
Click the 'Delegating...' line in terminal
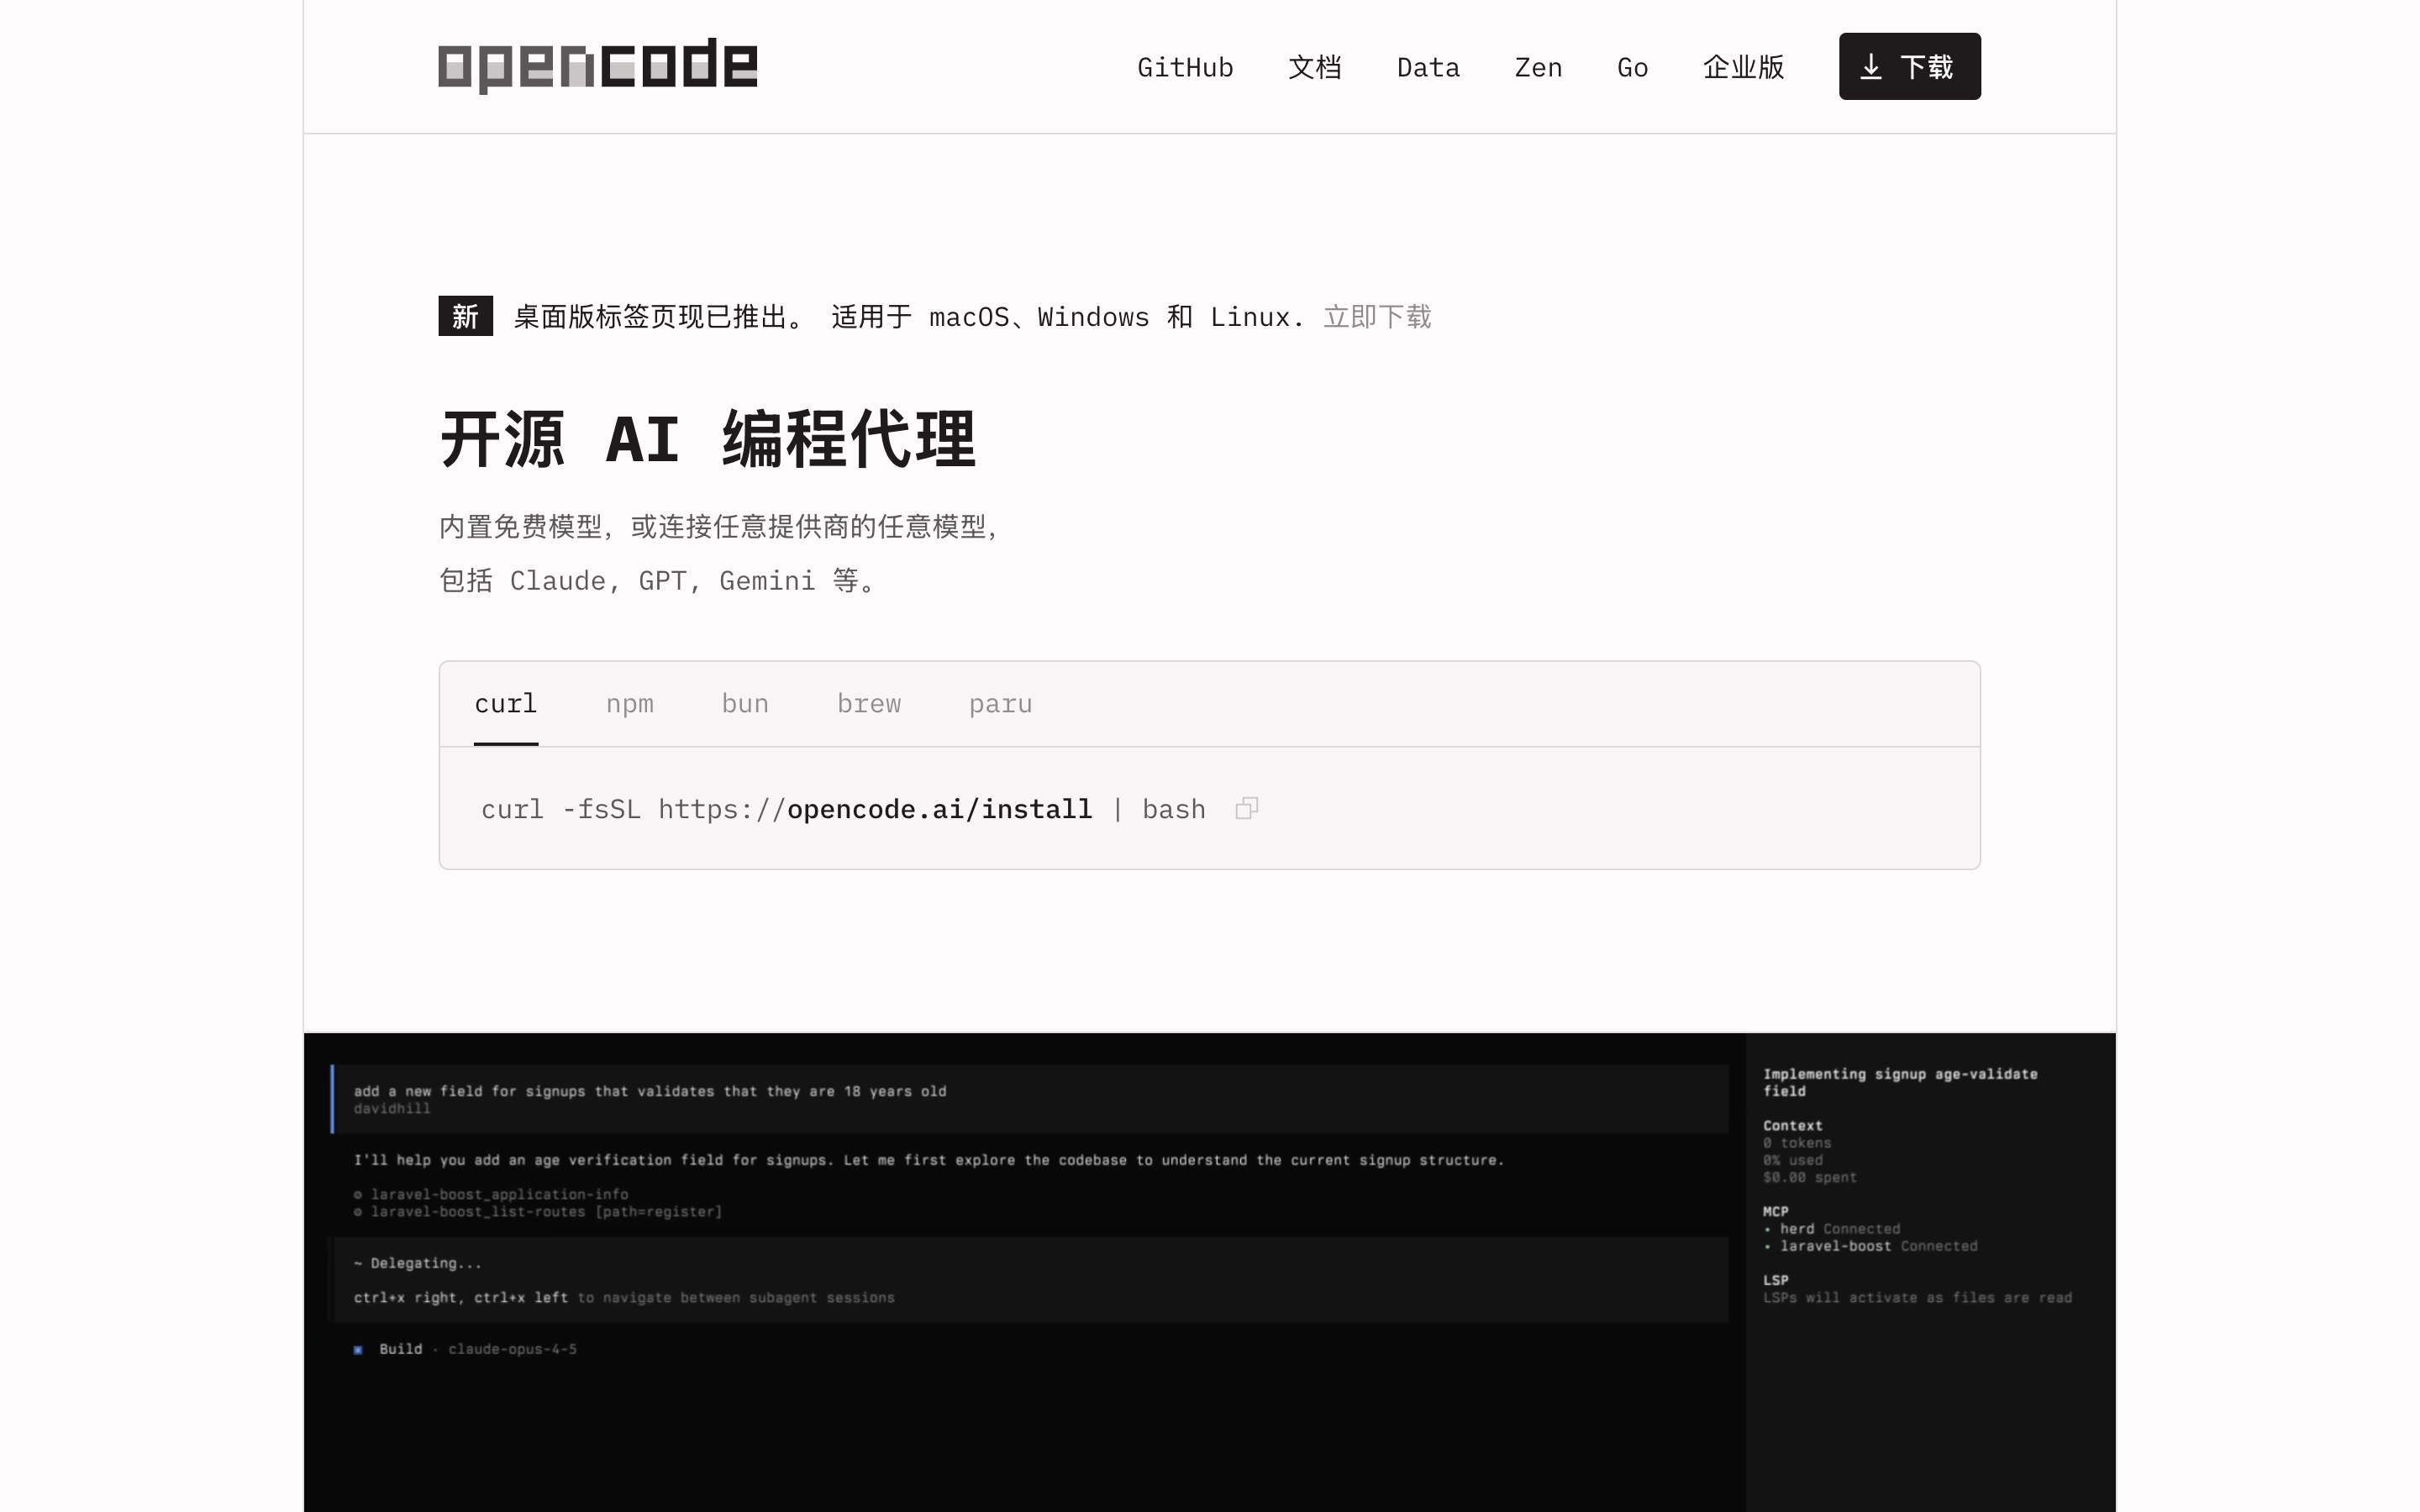pos(417,1263)
